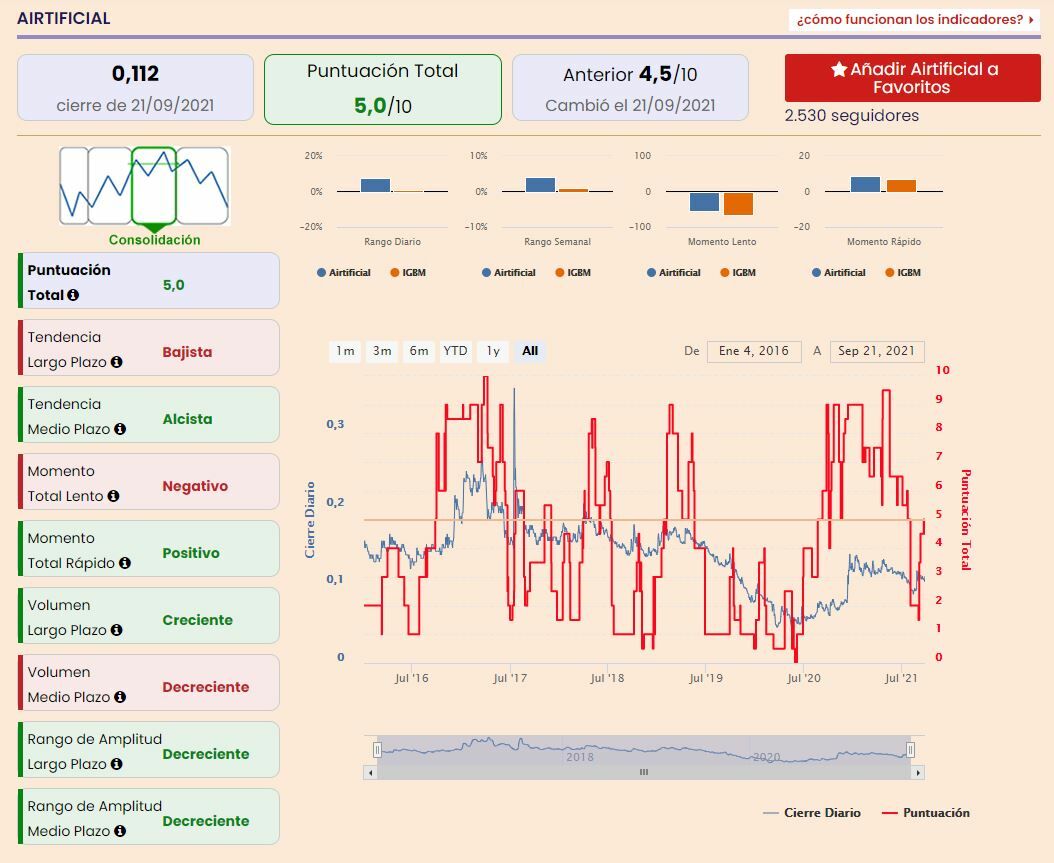Click the Alcista trend value
The height and width of the screenshot is (863, 1054).
188,419
